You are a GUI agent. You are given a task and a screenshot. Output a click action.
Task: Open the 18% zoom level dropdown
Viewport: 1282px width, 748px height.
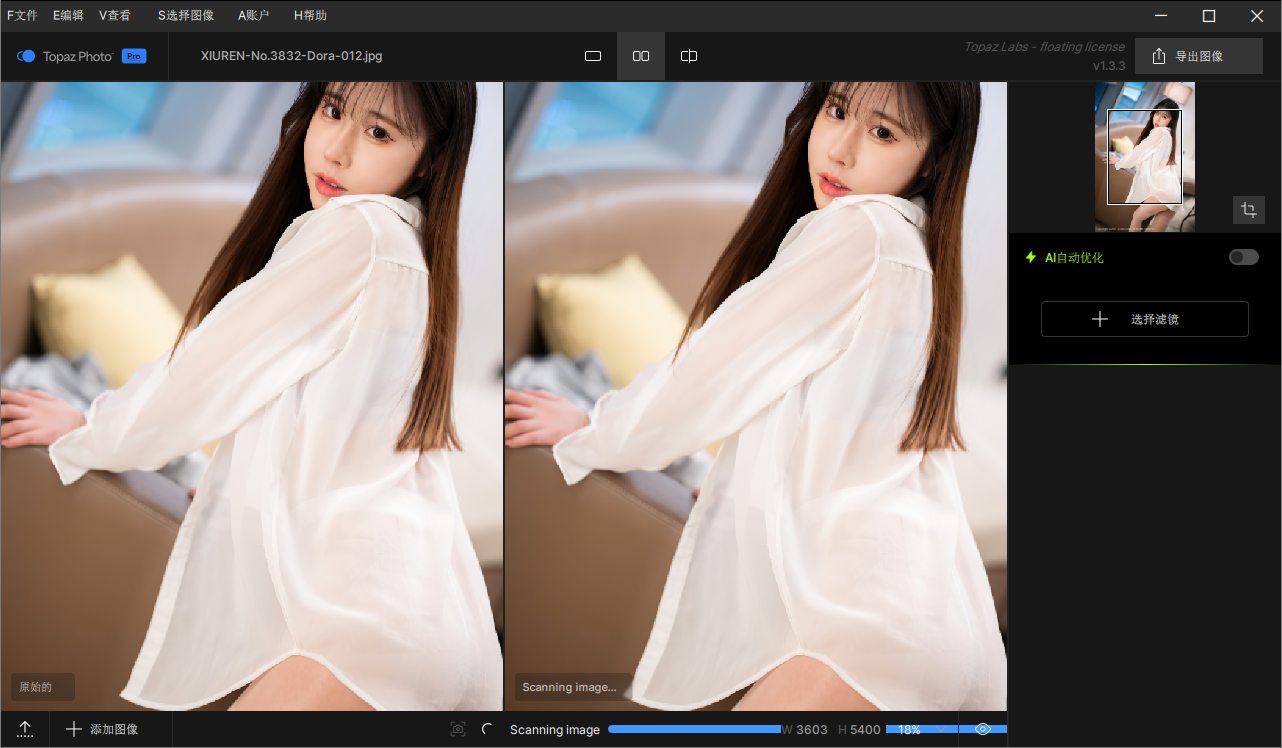click(922, 729)
